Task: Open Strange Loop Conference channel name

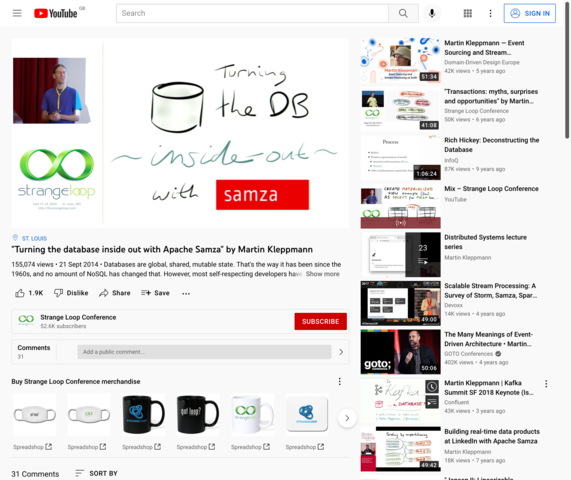Action: (78, 317)
